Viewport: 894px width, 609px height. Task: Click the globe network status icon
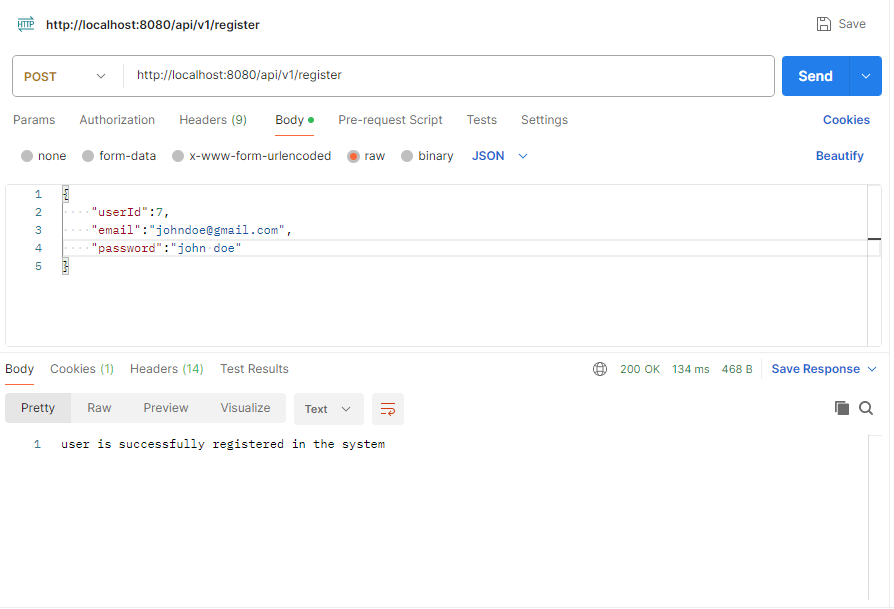599,368
